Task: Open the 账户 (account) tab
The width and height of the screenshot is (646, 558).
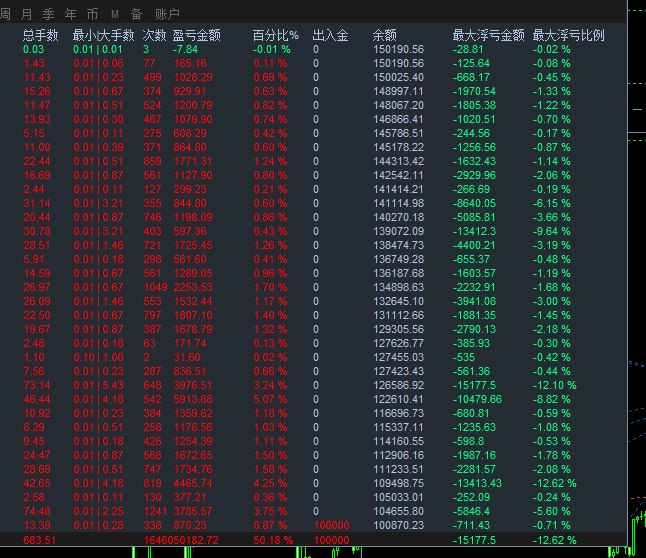Action: 167,14
